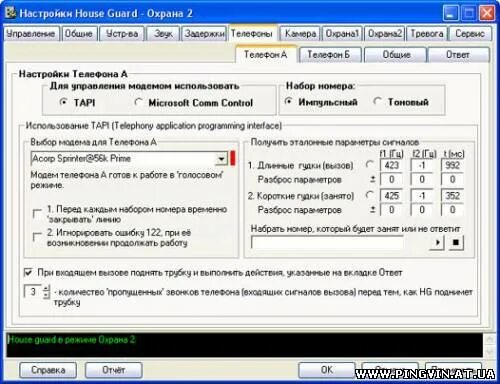
Task: Click the stop button next to the dial field
Action: point(456,242)
